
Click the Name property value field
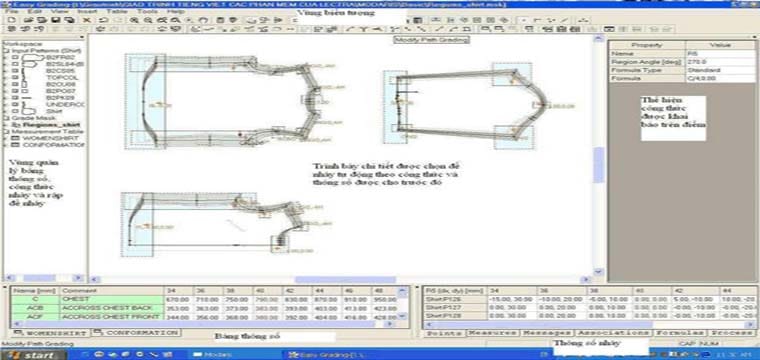tap(720, 53)
